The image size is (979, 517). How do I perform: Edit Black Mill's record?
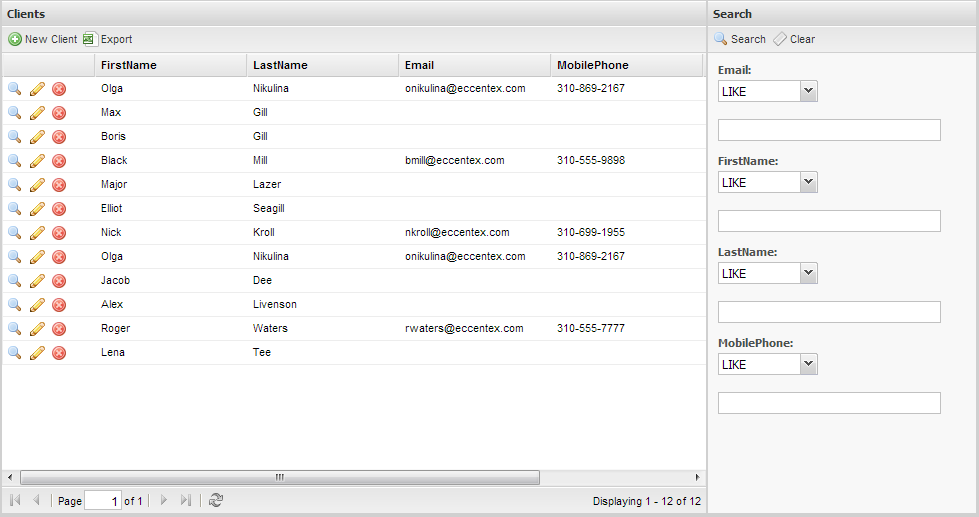click(37, 161)
